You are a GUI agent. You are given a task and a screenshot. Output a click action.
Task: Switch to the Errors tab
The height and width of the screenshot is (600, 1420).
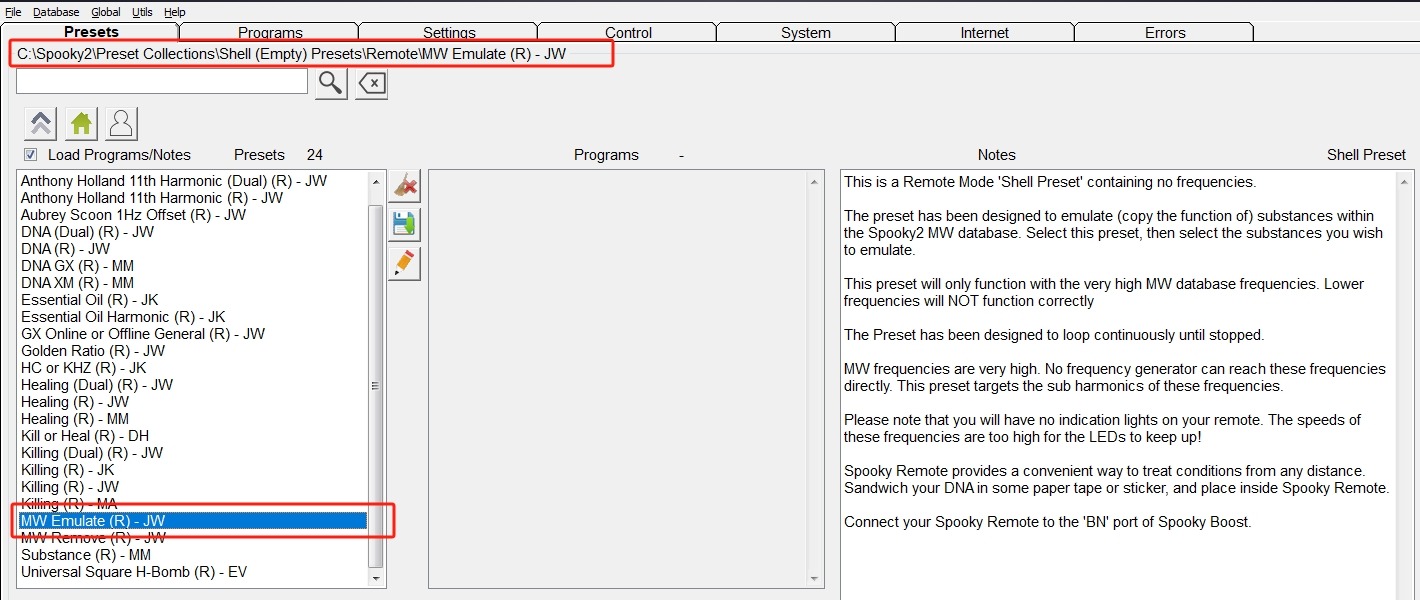click(x=1165, y=32)
